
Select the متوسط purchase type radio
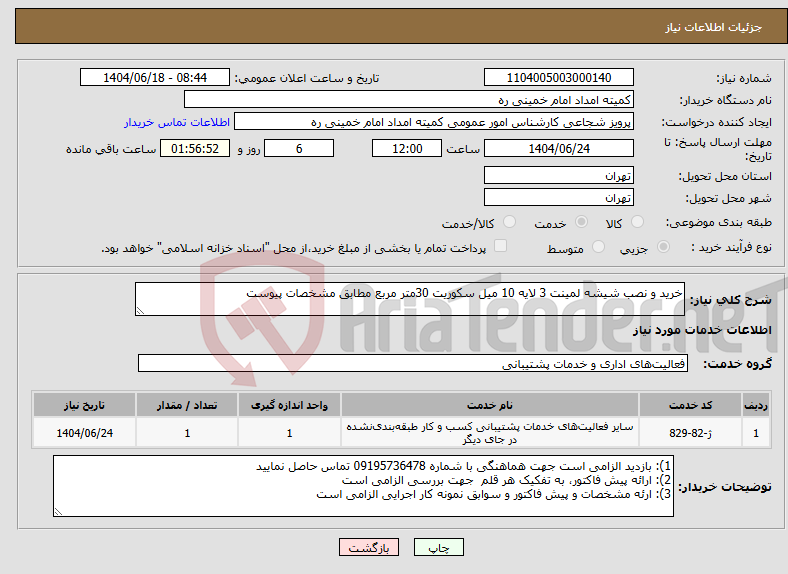click(599, 247)
